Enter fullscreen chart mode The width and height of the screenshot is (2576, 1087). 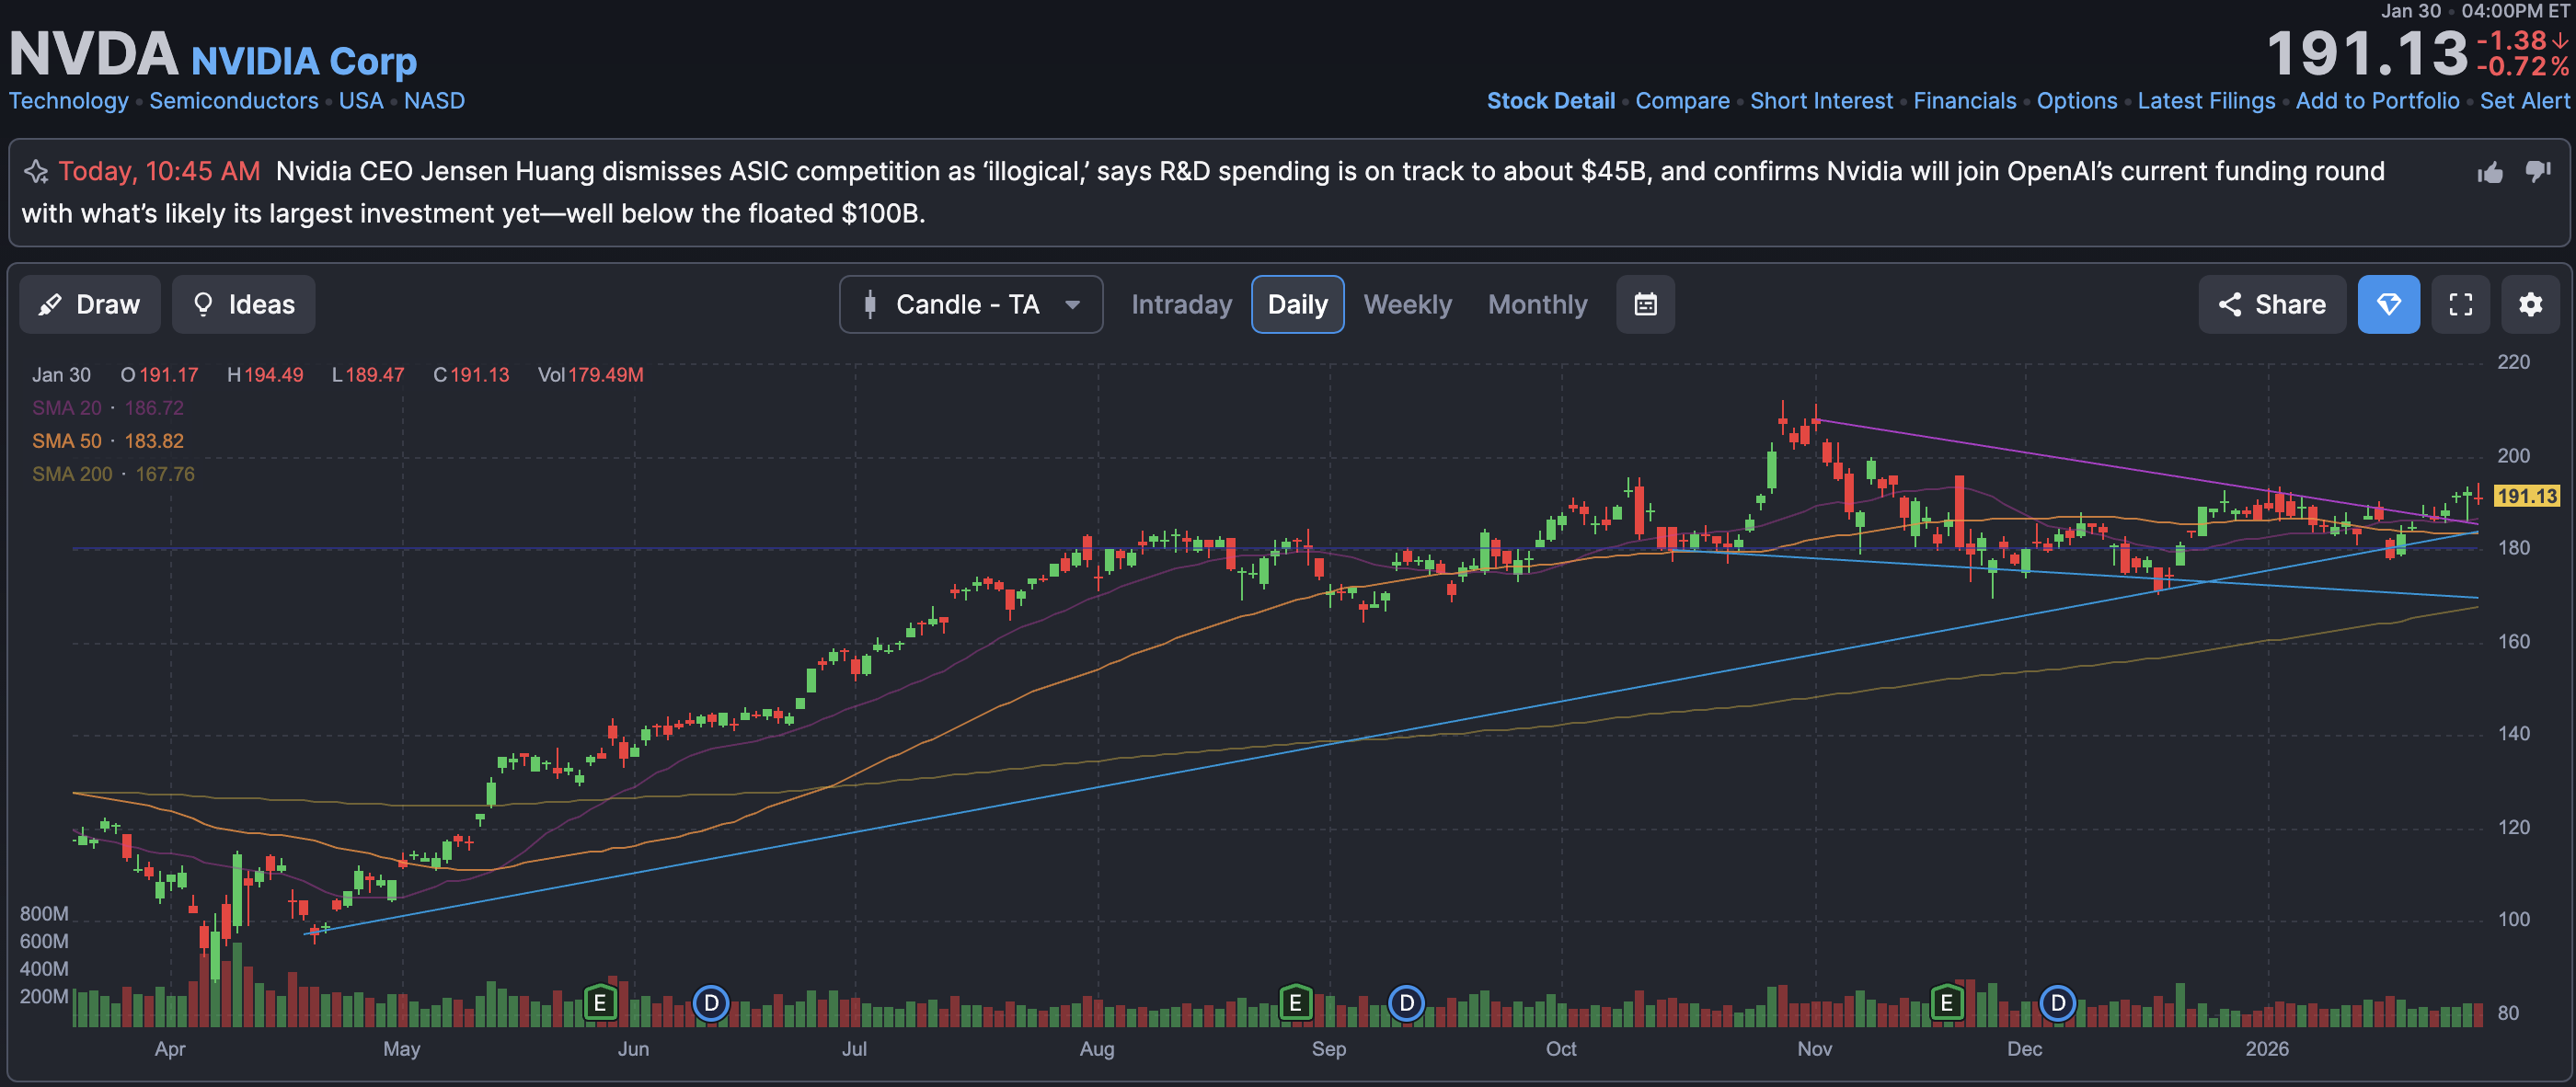pos(2460,304)
